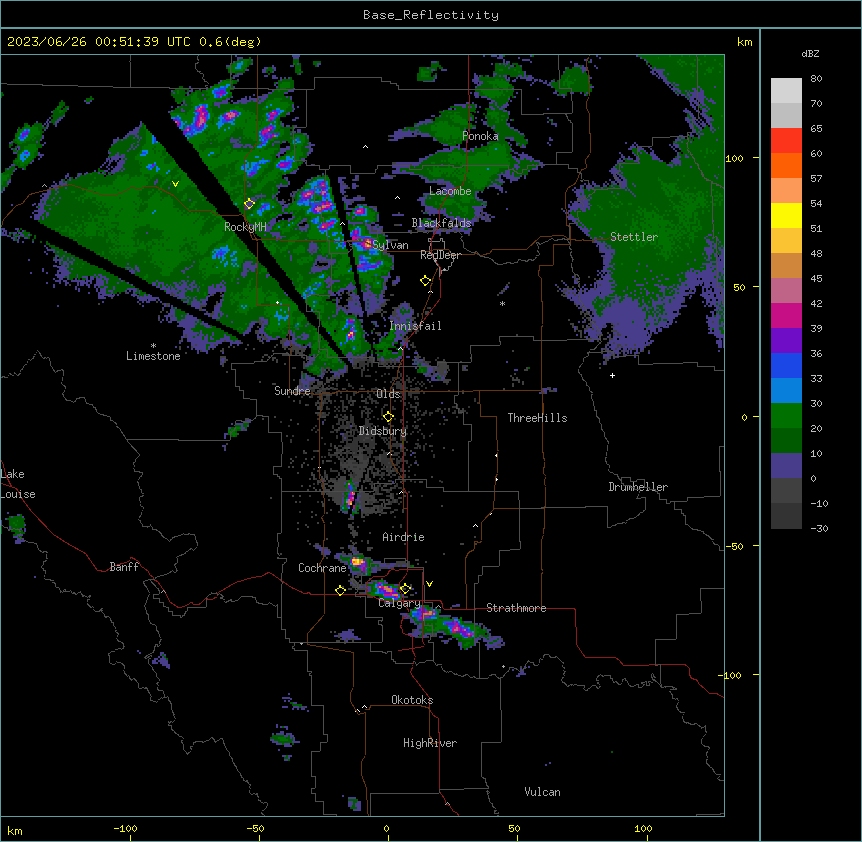The image size is (862, 842).
Task: Click the Blackfalds city label
Action: [x=441, y=223]
